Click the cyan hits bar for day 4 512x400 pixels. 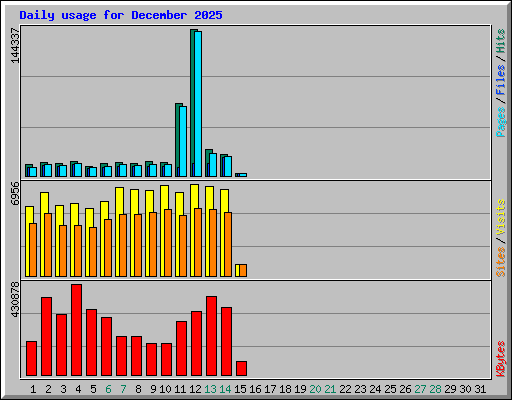[78, 170]
